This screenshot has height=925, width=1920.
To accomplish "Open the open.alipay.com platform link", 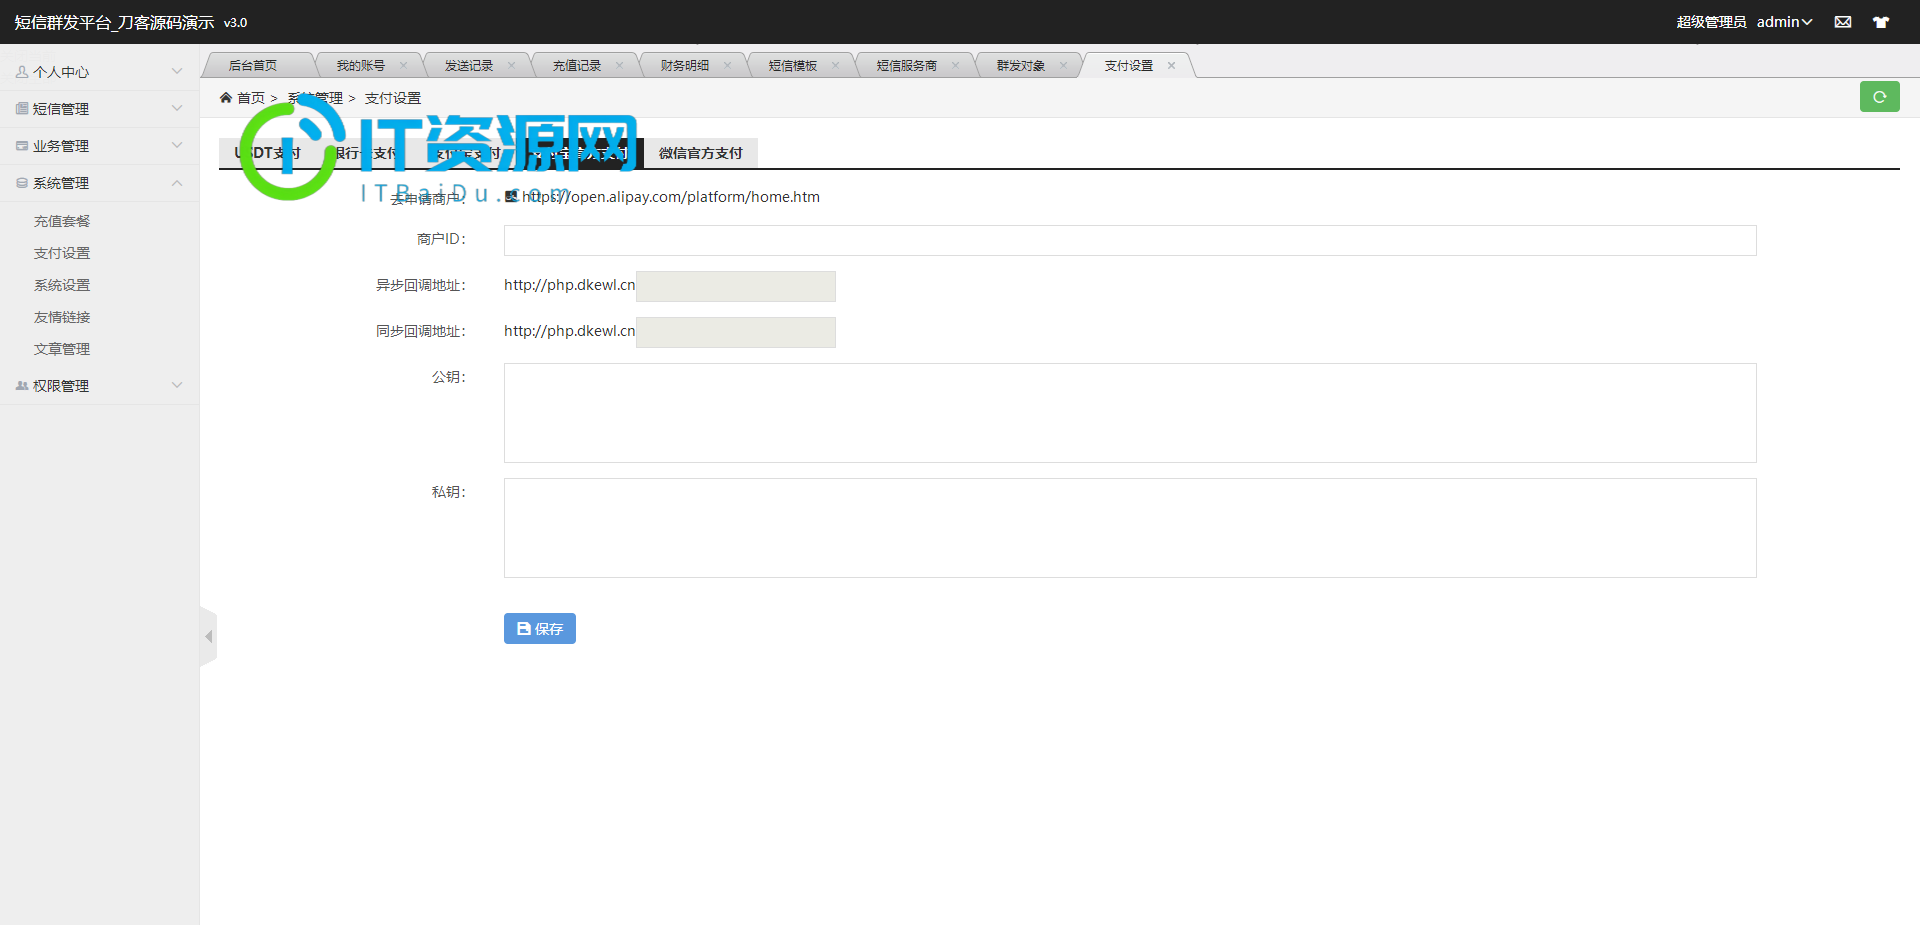I will [671, 197].
